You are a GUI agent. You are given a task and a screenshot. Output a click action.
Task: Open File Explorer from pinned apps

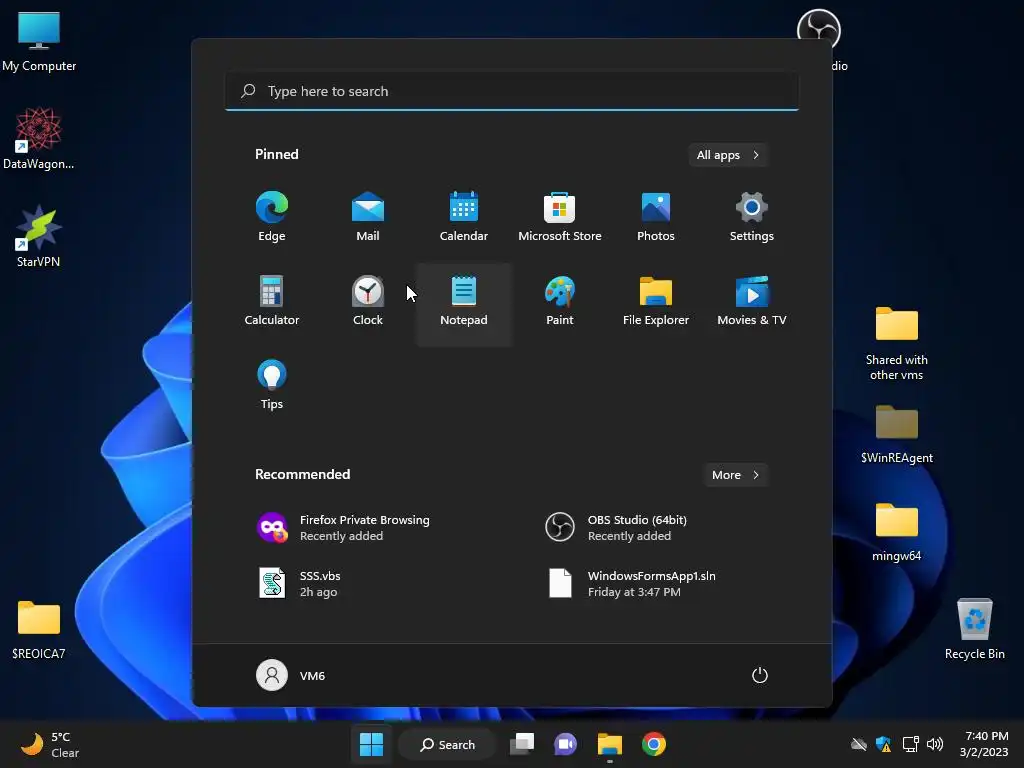point(656,301)
